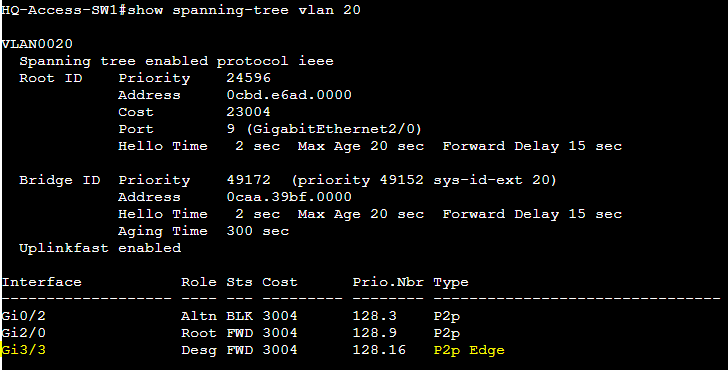This screenshot has width=728, height=370.
Task: Click the '128.9' port priority value
Action: [374, 333]
